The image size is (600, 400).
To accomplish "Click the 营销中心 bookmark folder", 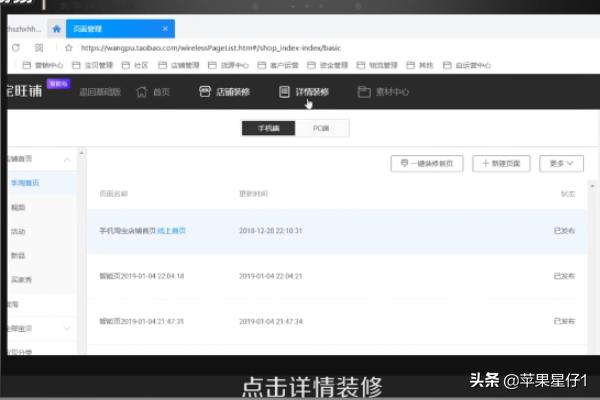I will tap(44, 66).
